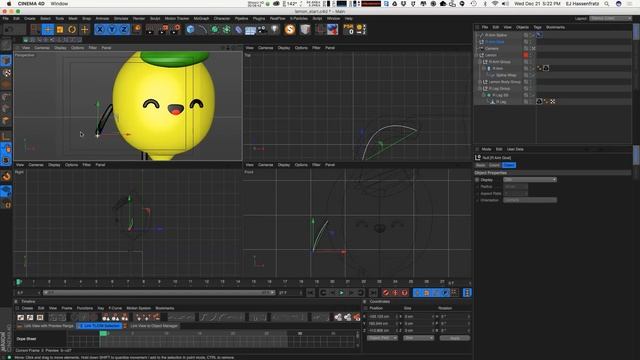The height and width of the screenshot is (360, 640).
Task: Toggle Autokeying on the timeline bar
Action: pos(395,293)
